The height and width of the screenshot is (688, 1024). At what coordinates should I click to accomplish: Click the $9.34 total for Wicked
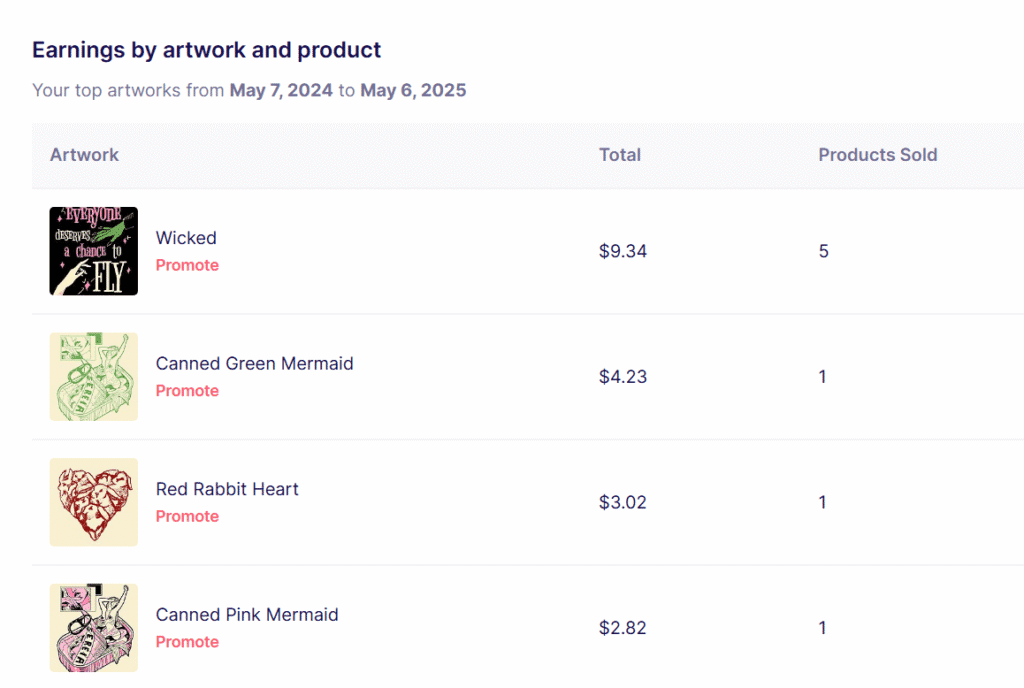[x=622, y=251]
